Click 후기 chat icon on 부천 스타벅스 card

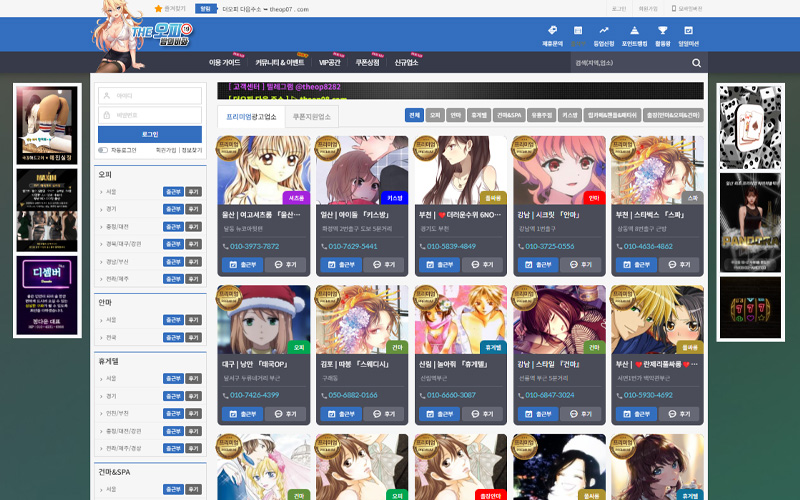(x=672, y=265)
